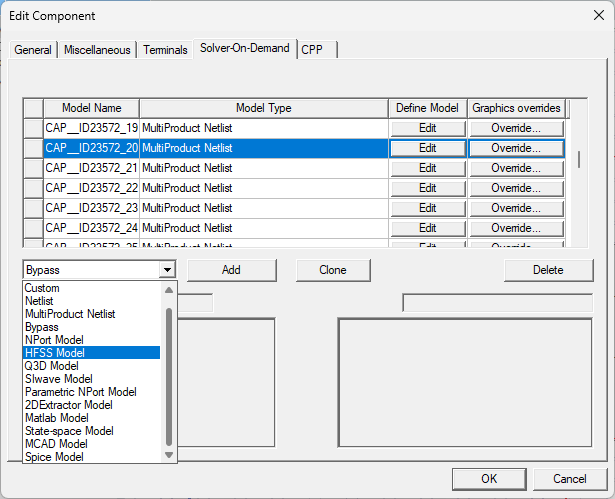Click the Graphics overrides column header
Viewport: 615px width, 499px height.
(x=516, y=108)
